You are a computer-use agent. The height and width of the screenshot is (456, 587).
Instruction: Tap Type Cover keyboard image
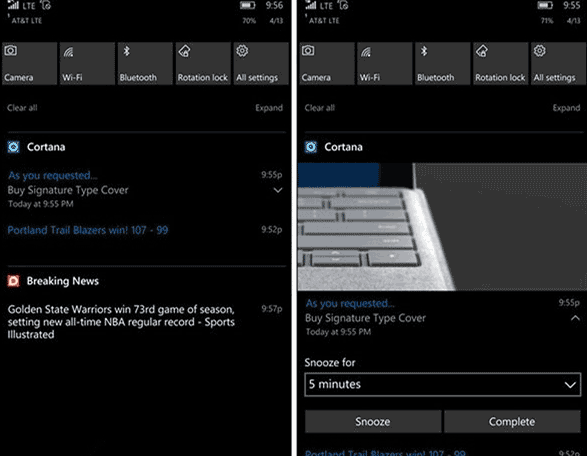pyautogui.click(x=442, y=227)
